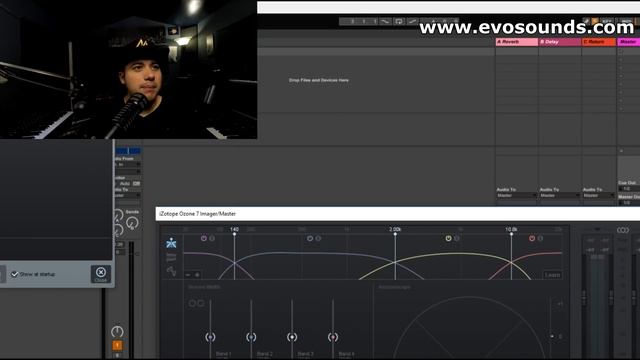
Task: Set Monitor to Auto
Action: [125, 184]
